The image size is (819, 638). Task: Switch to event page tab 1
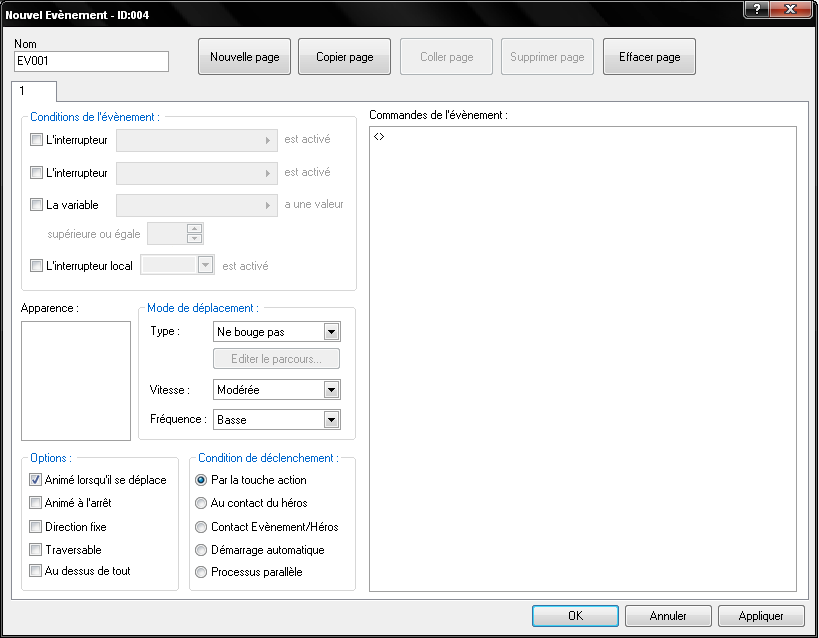tap(34, 91)
